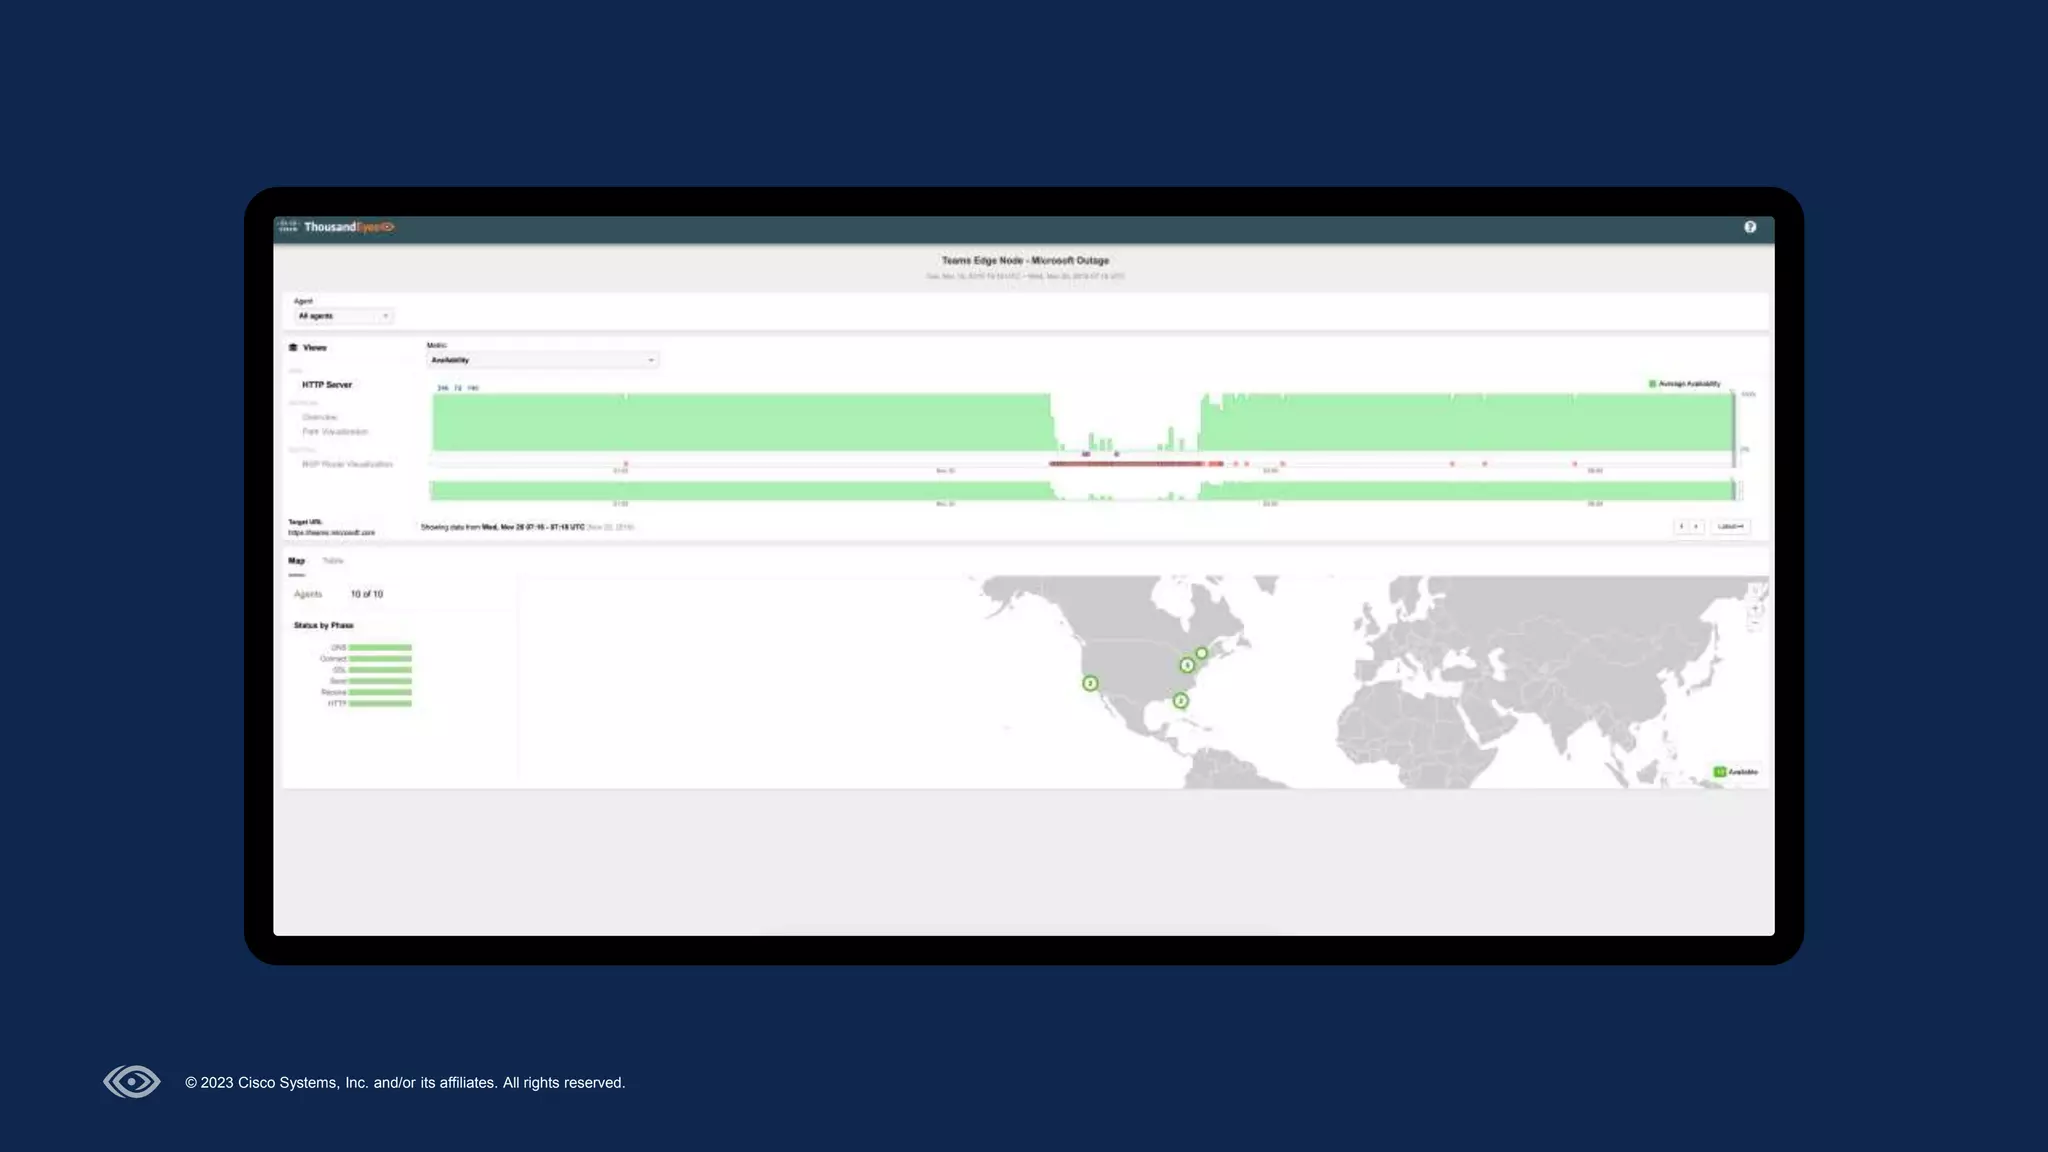
Task: Click the West Coast agent cluster marker
Action: tap(1090, 683)
